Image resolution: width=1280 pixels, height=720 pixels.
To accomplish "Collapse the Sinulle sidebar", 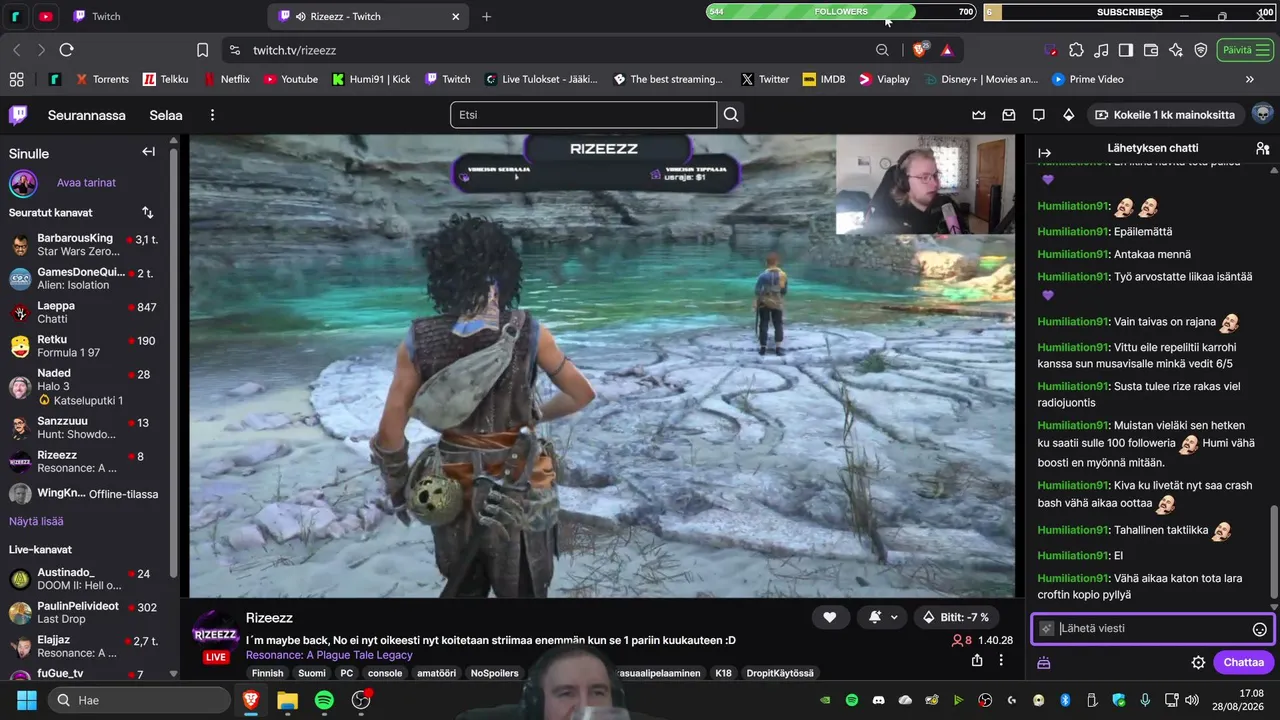I will pos(148,152).
